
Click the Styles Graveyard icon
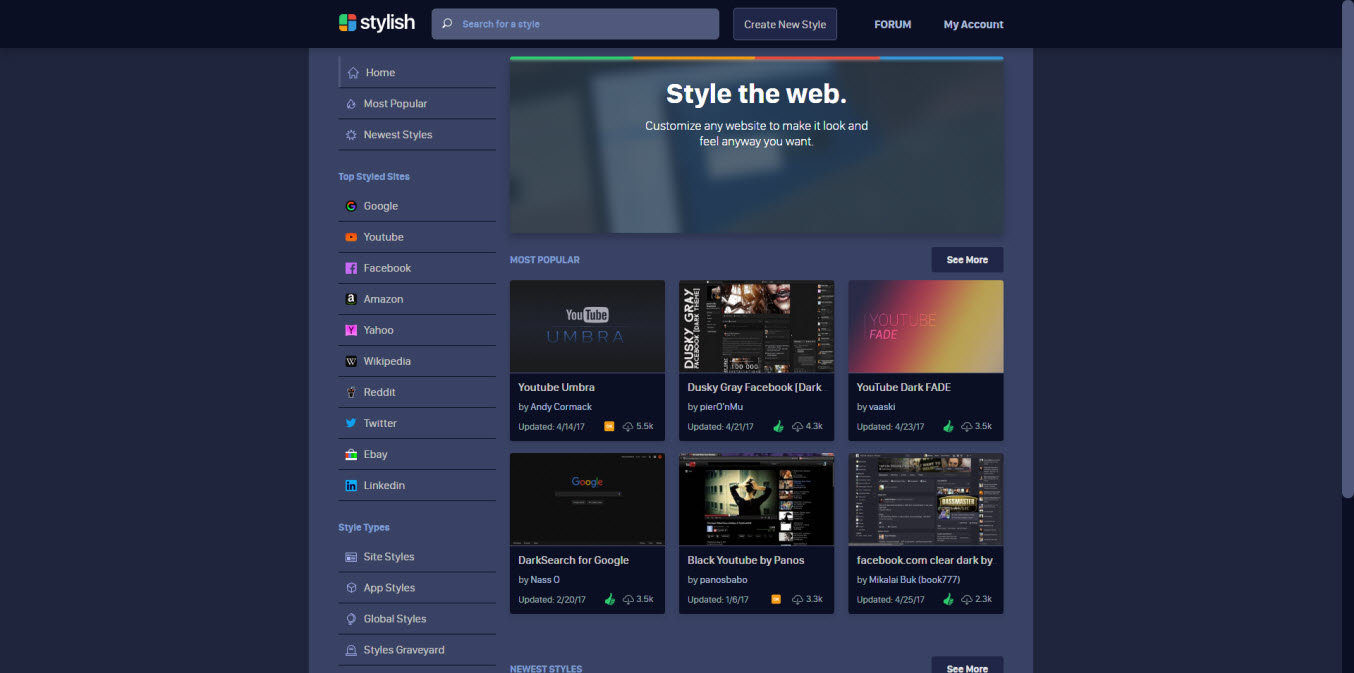[351, 650]
